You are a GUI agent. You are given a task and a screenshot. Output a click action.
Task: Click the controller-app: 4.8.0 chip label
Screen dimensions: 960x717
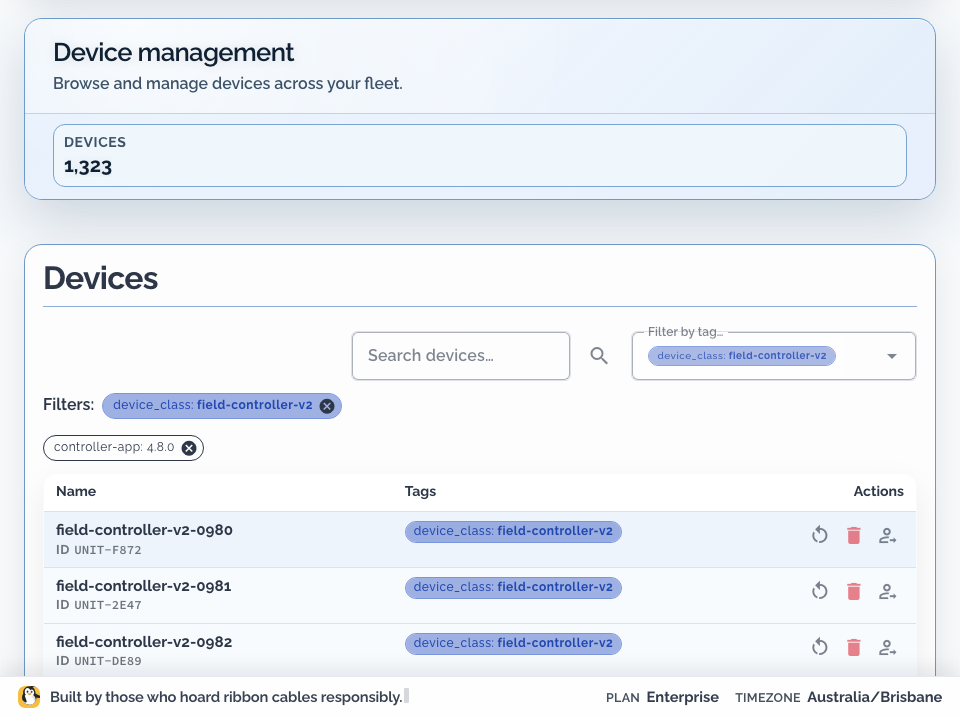pos(114,448)
